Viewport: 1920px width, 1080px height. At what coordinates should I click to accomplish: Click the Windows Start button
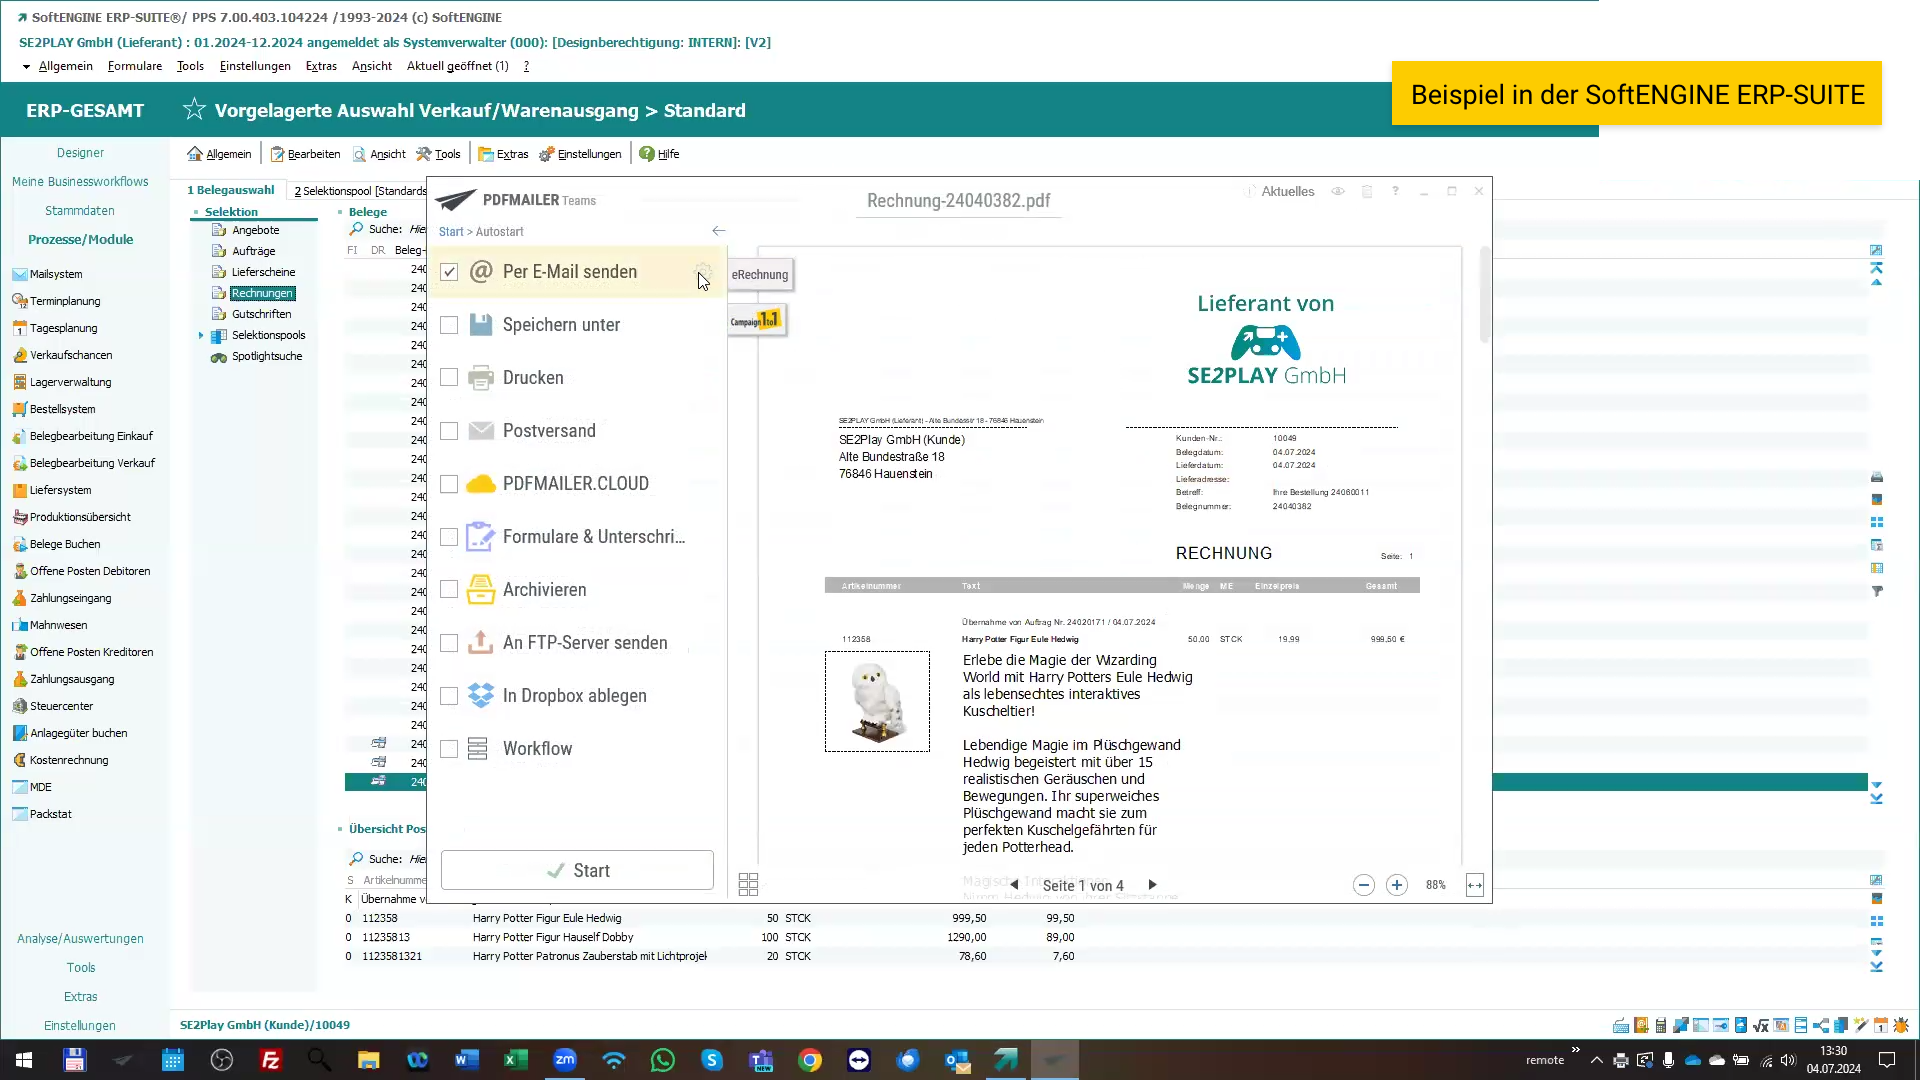pyautogui.click(x=24, y=1060)
